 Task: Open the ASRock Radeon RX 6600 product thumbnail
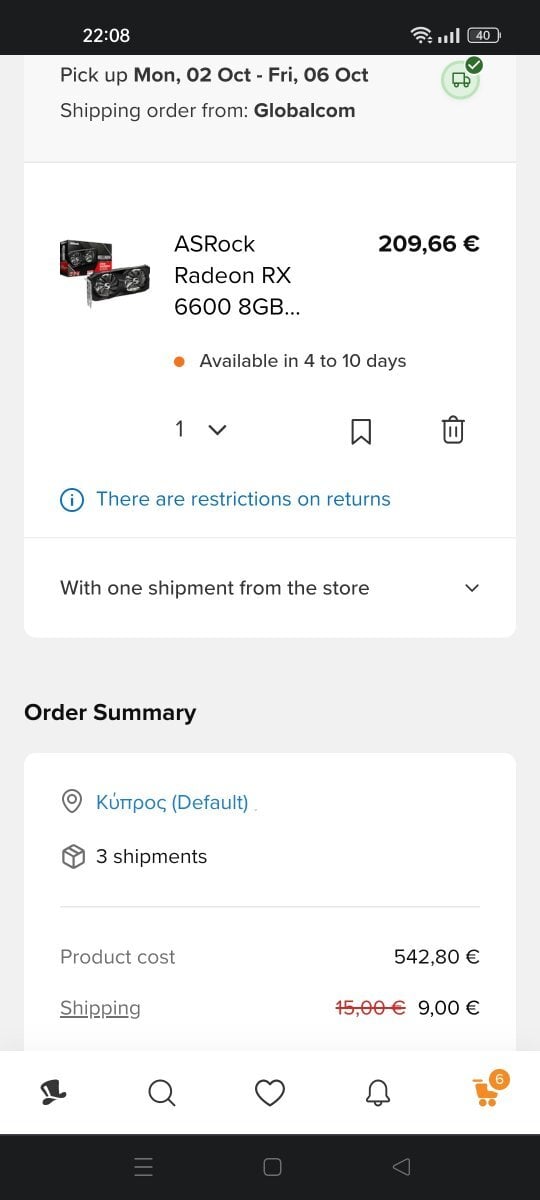pos(105,273)
